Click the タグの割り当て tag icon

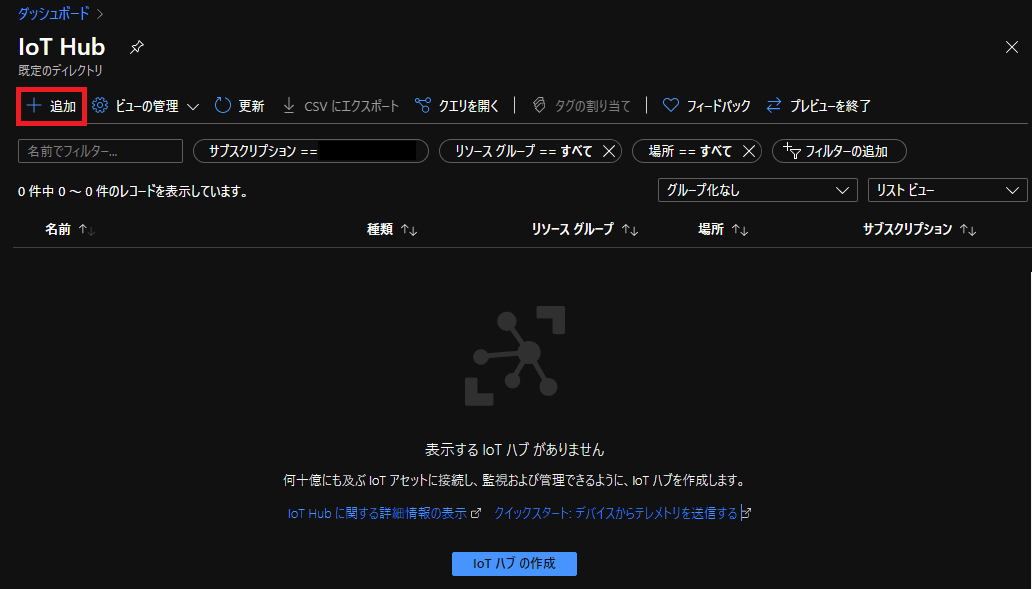539,105
